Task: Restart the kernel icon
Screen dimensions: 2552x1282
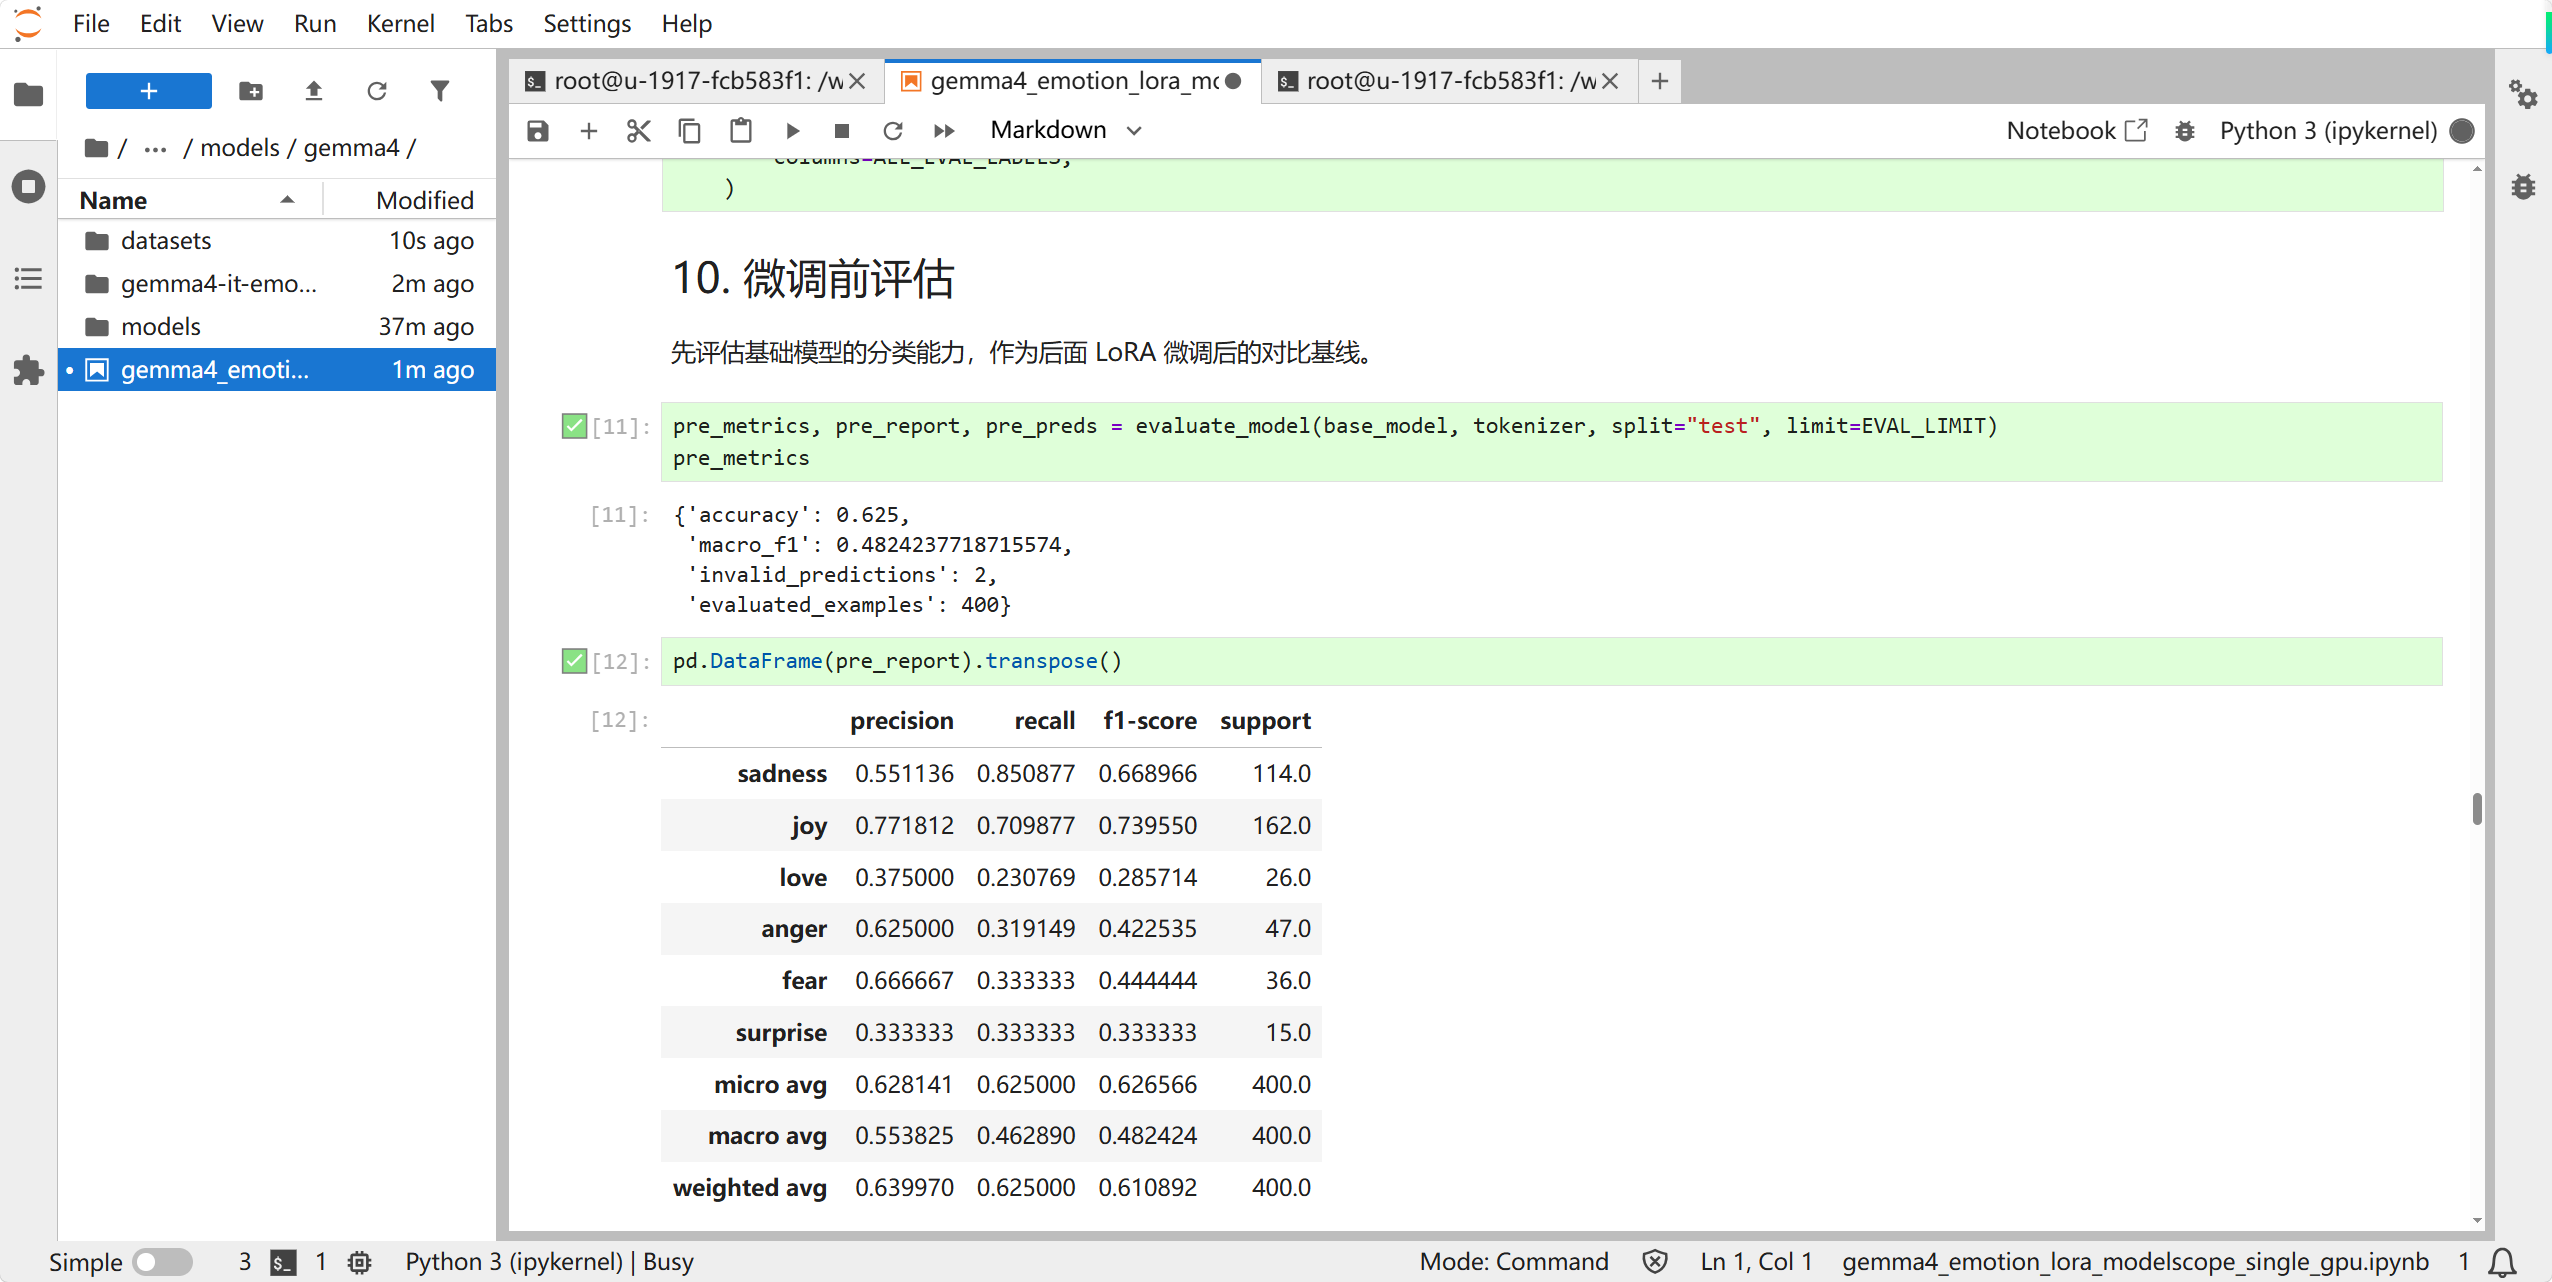Action: pyautogui.click(x=893, y=131)
